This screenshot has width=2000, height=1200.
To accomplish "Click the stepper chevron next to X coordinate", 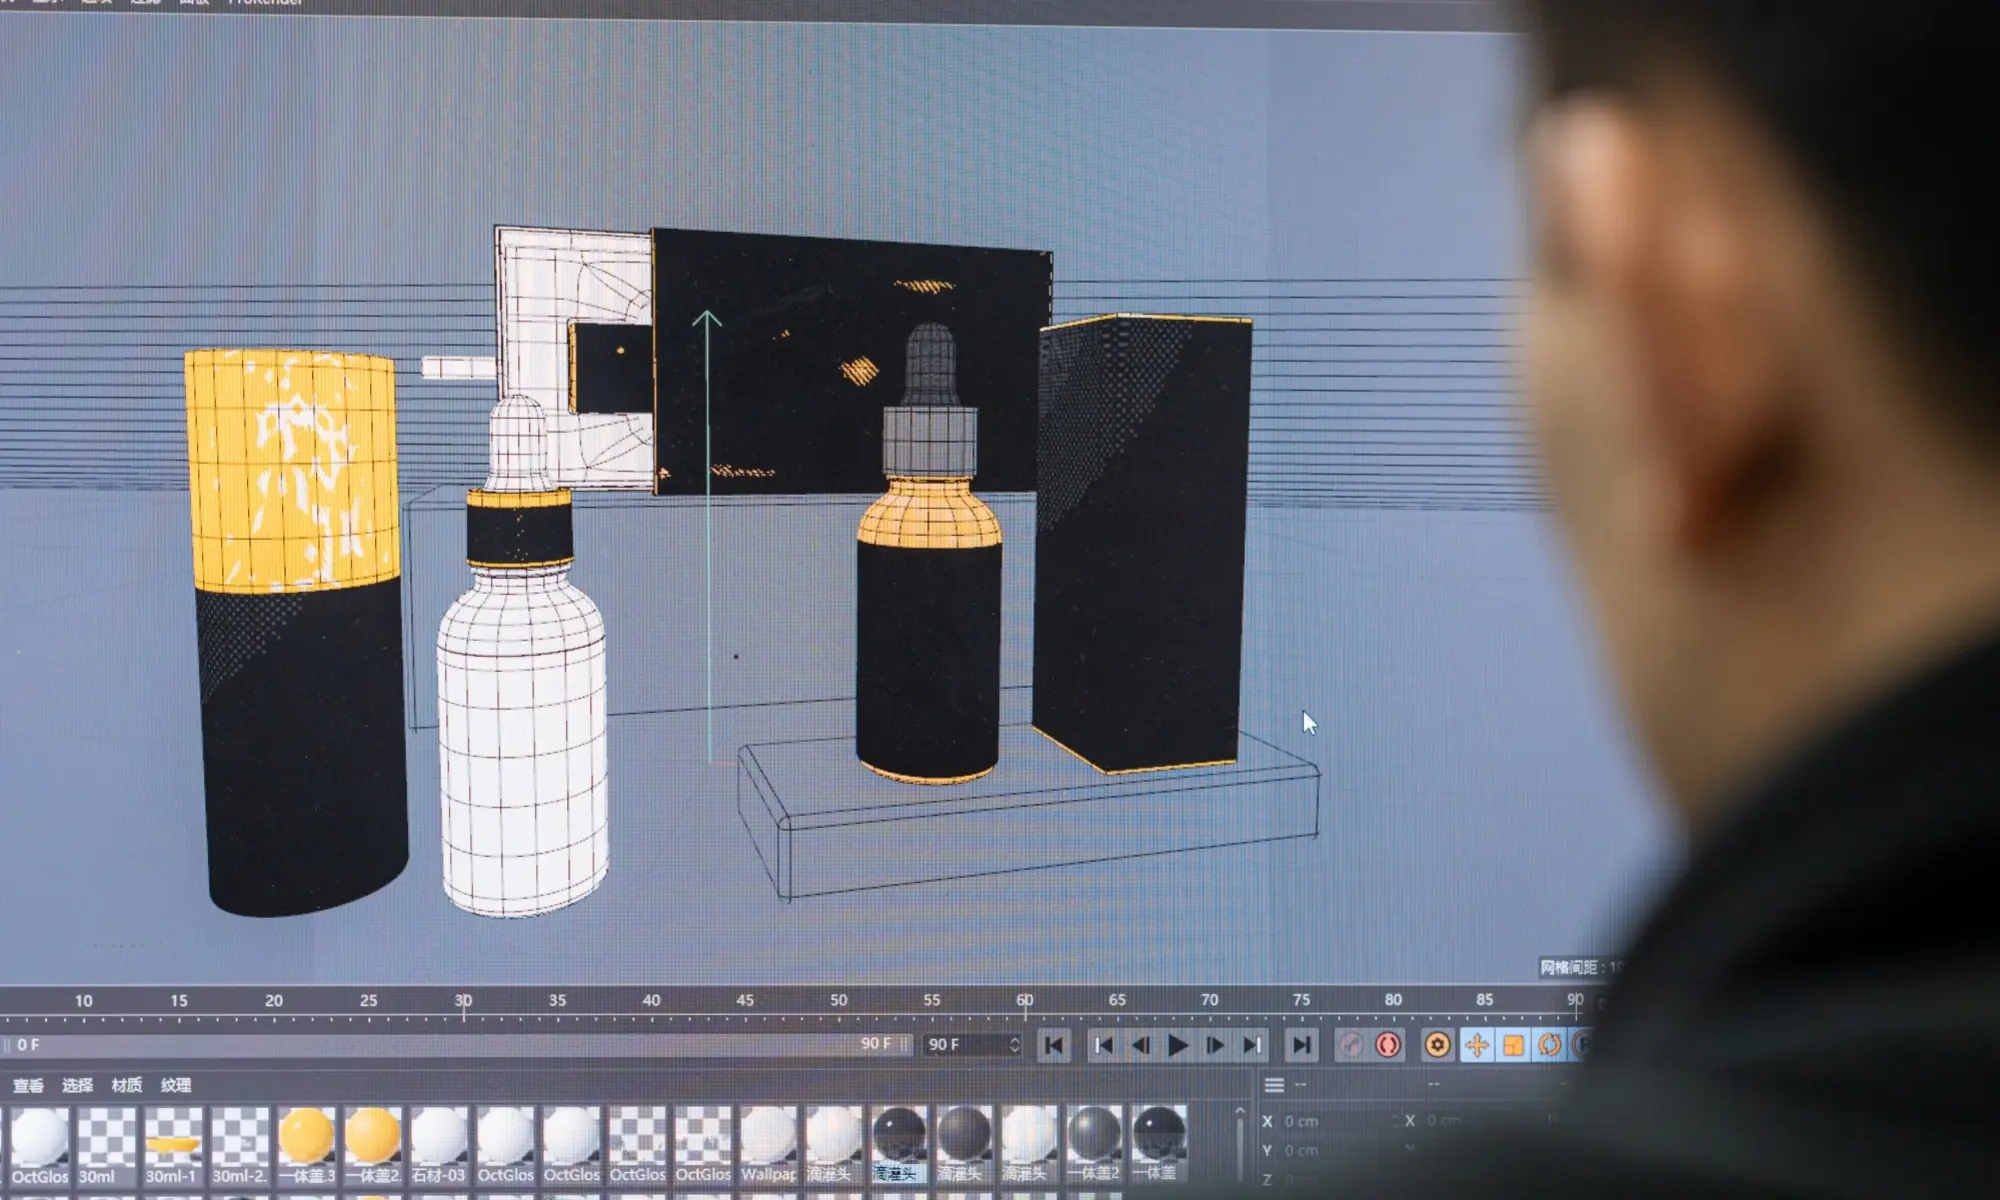I will click(1395, 1122).
